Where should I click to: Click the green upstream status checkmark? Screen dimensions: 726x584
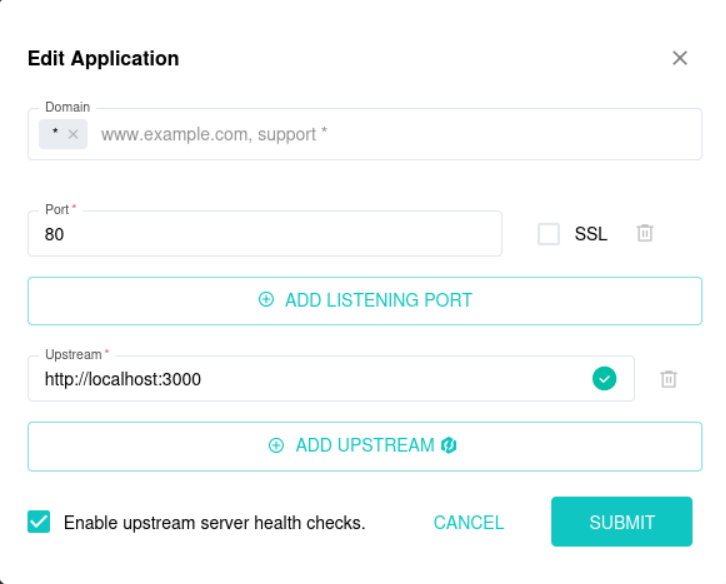coord(604,378)
